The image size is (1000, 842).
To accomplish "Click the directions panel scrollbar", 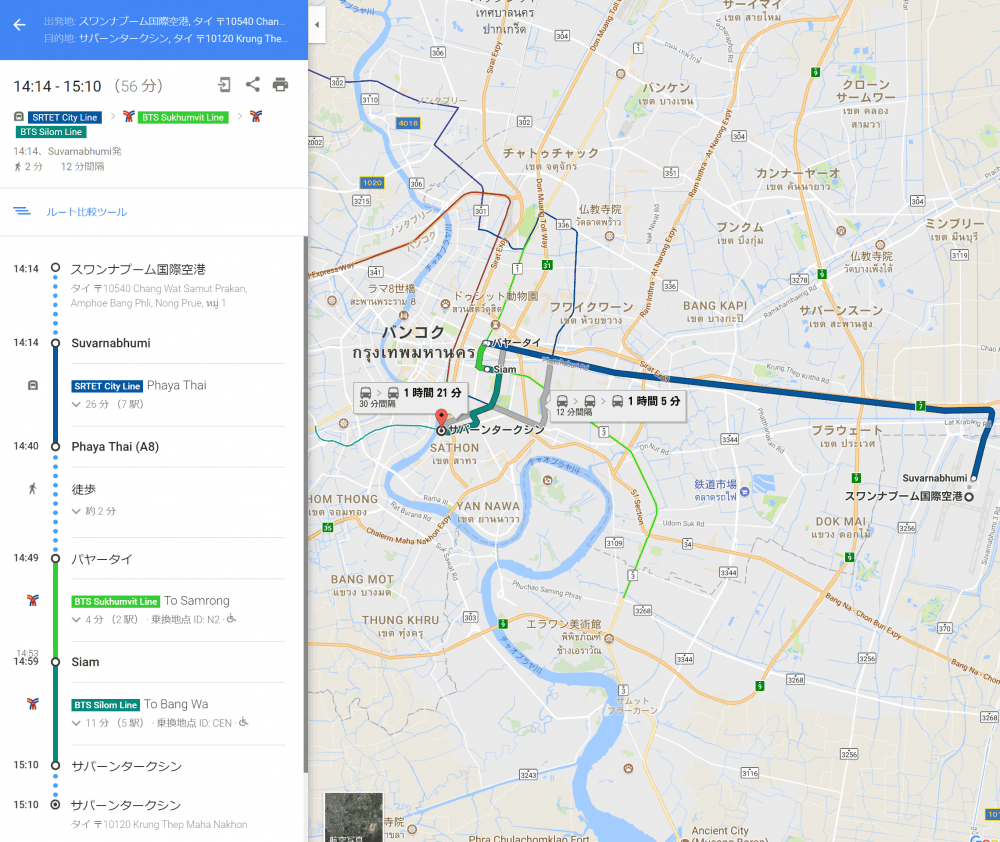I will pyautogui.click(x=305, y=504).
